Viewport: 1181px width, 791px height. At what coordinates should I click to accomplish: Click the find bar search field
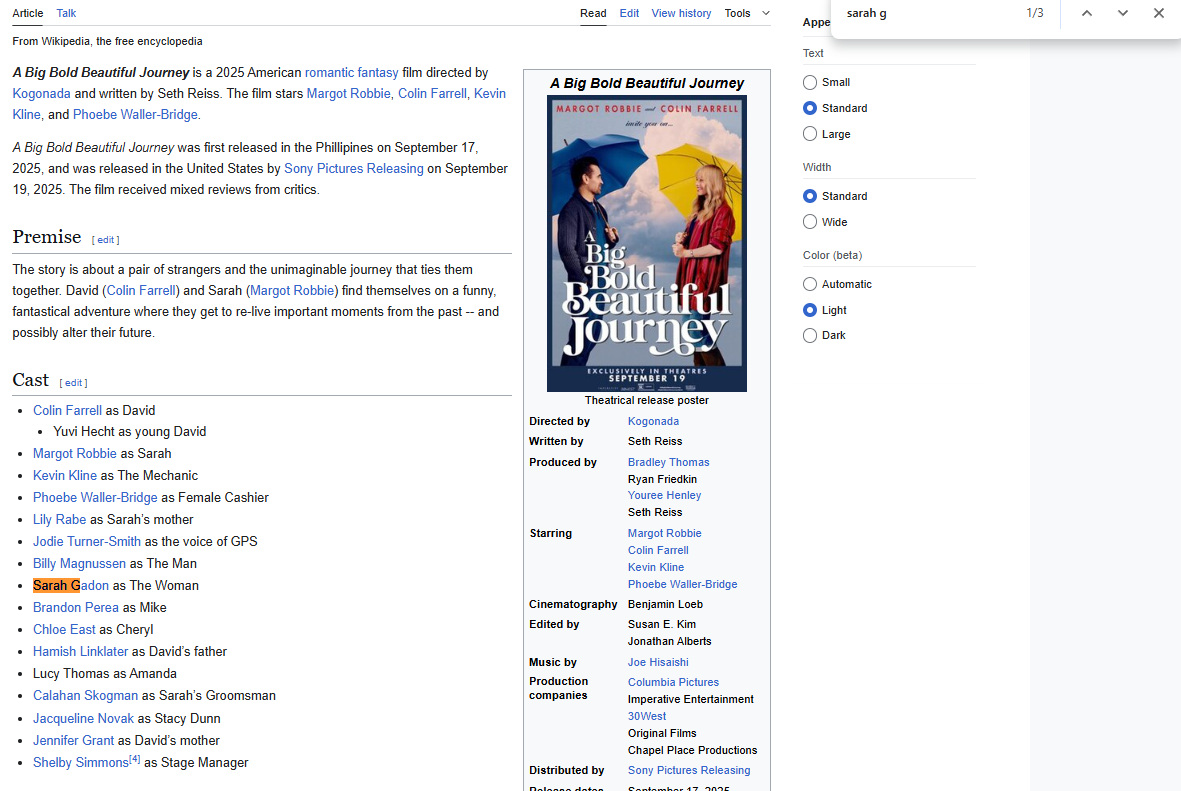(x=930, y=13)
